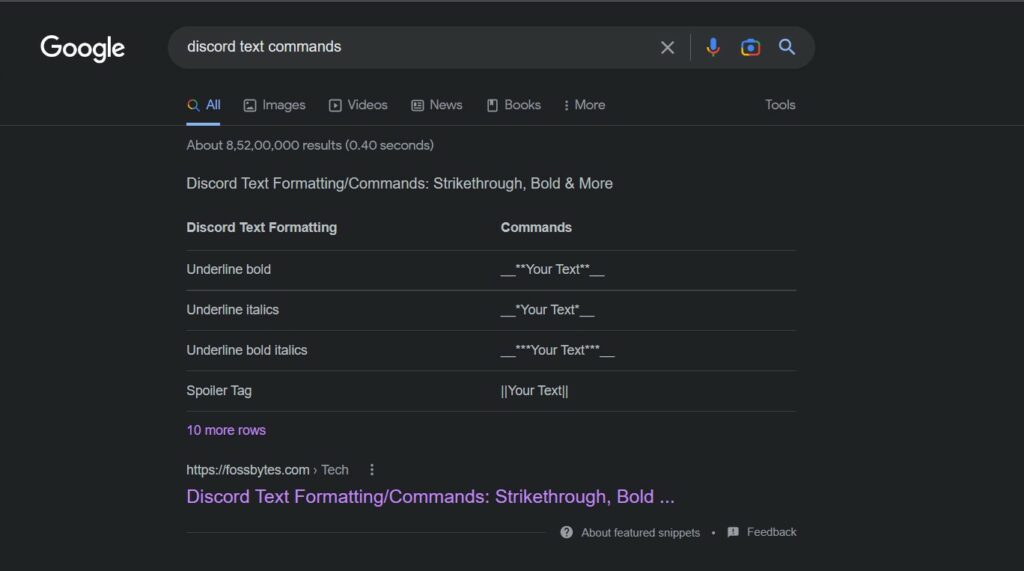Open the Discord Text Formatting/Commands result link
This screenshot has height=571, width=1024.
[x=430, y=497]
